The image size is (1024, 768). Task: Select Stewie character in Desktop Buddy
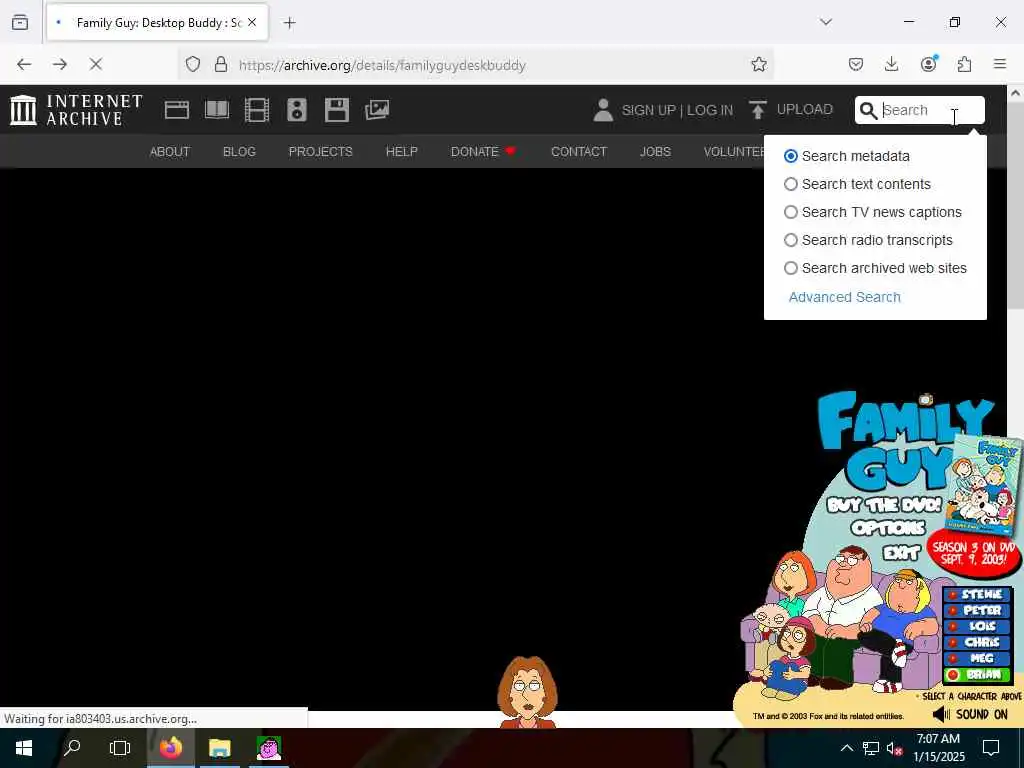point(978,594)
